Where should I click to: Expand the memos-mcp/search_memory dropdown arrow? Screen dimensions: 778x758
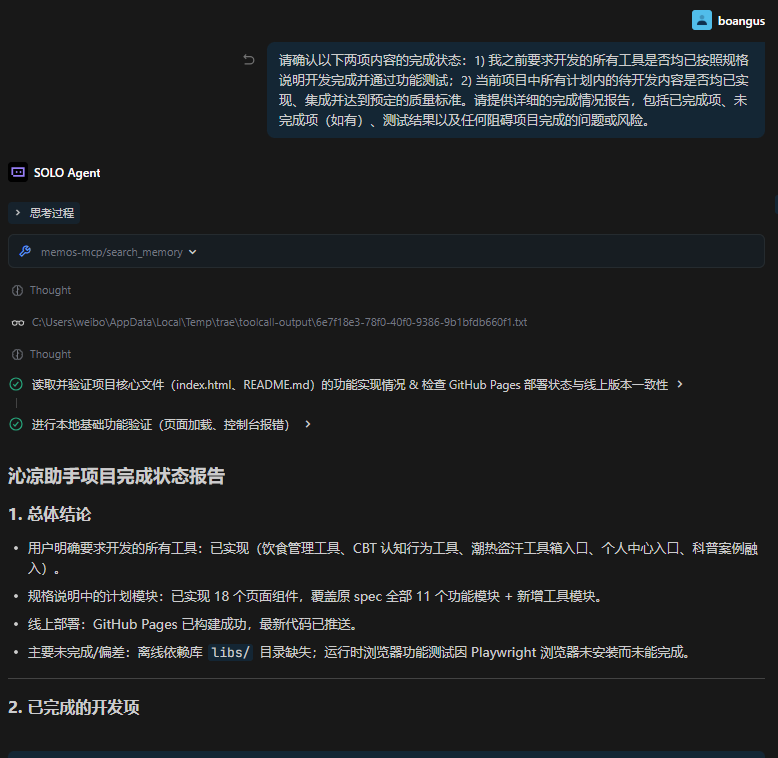[x=193, y=252]
